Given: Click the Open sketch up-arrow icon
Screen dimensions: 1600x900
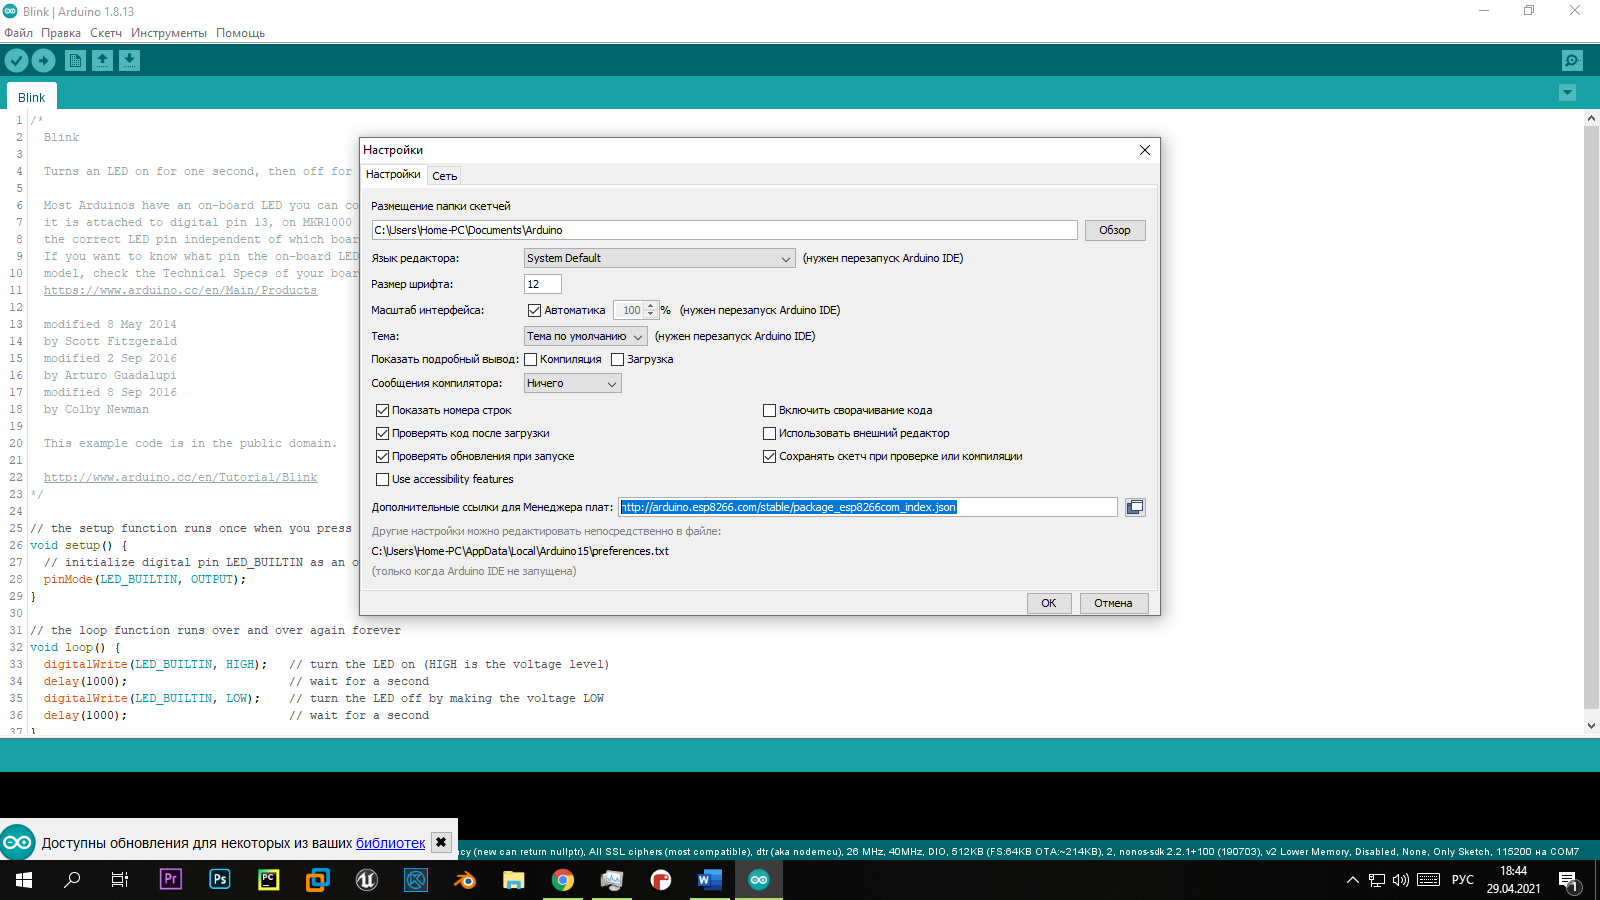Looking at the screenshot, I should (x=102, y=61).
